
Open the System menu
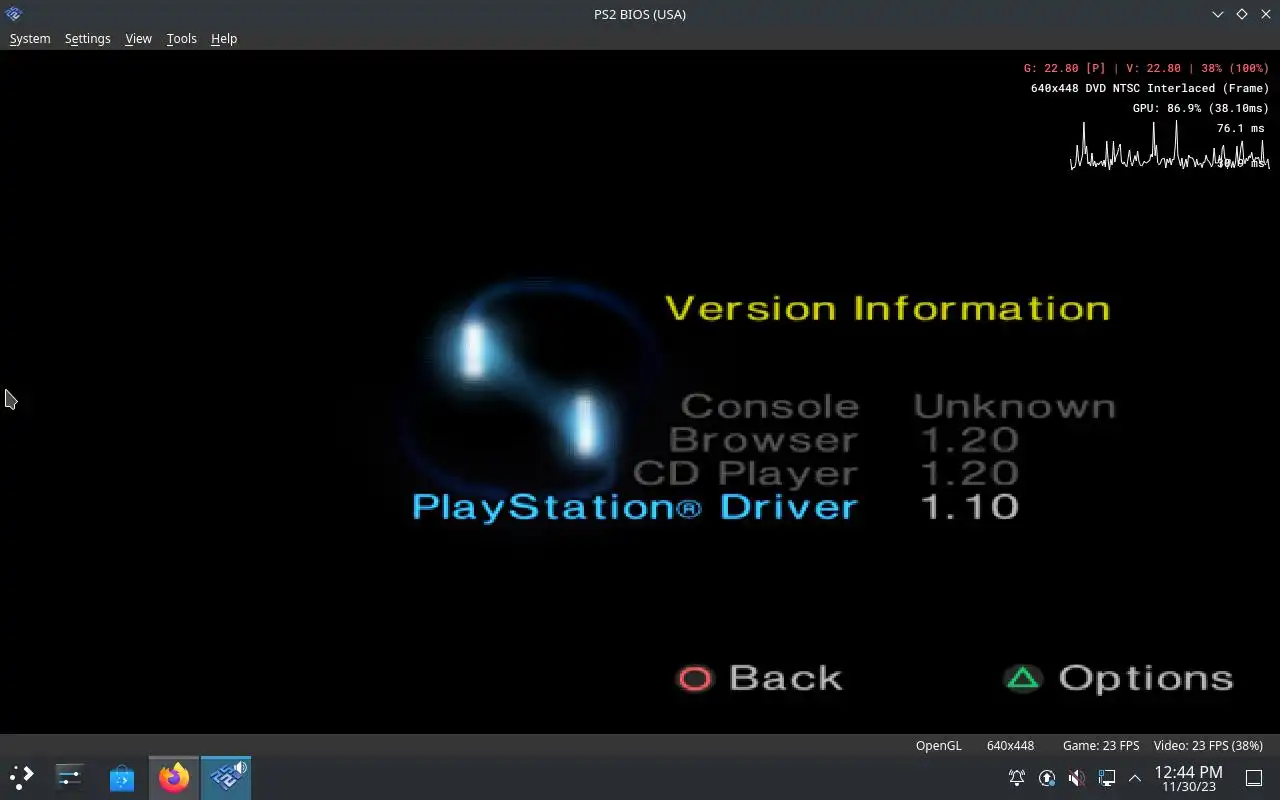pyautogui.click(x=30, y=38)
